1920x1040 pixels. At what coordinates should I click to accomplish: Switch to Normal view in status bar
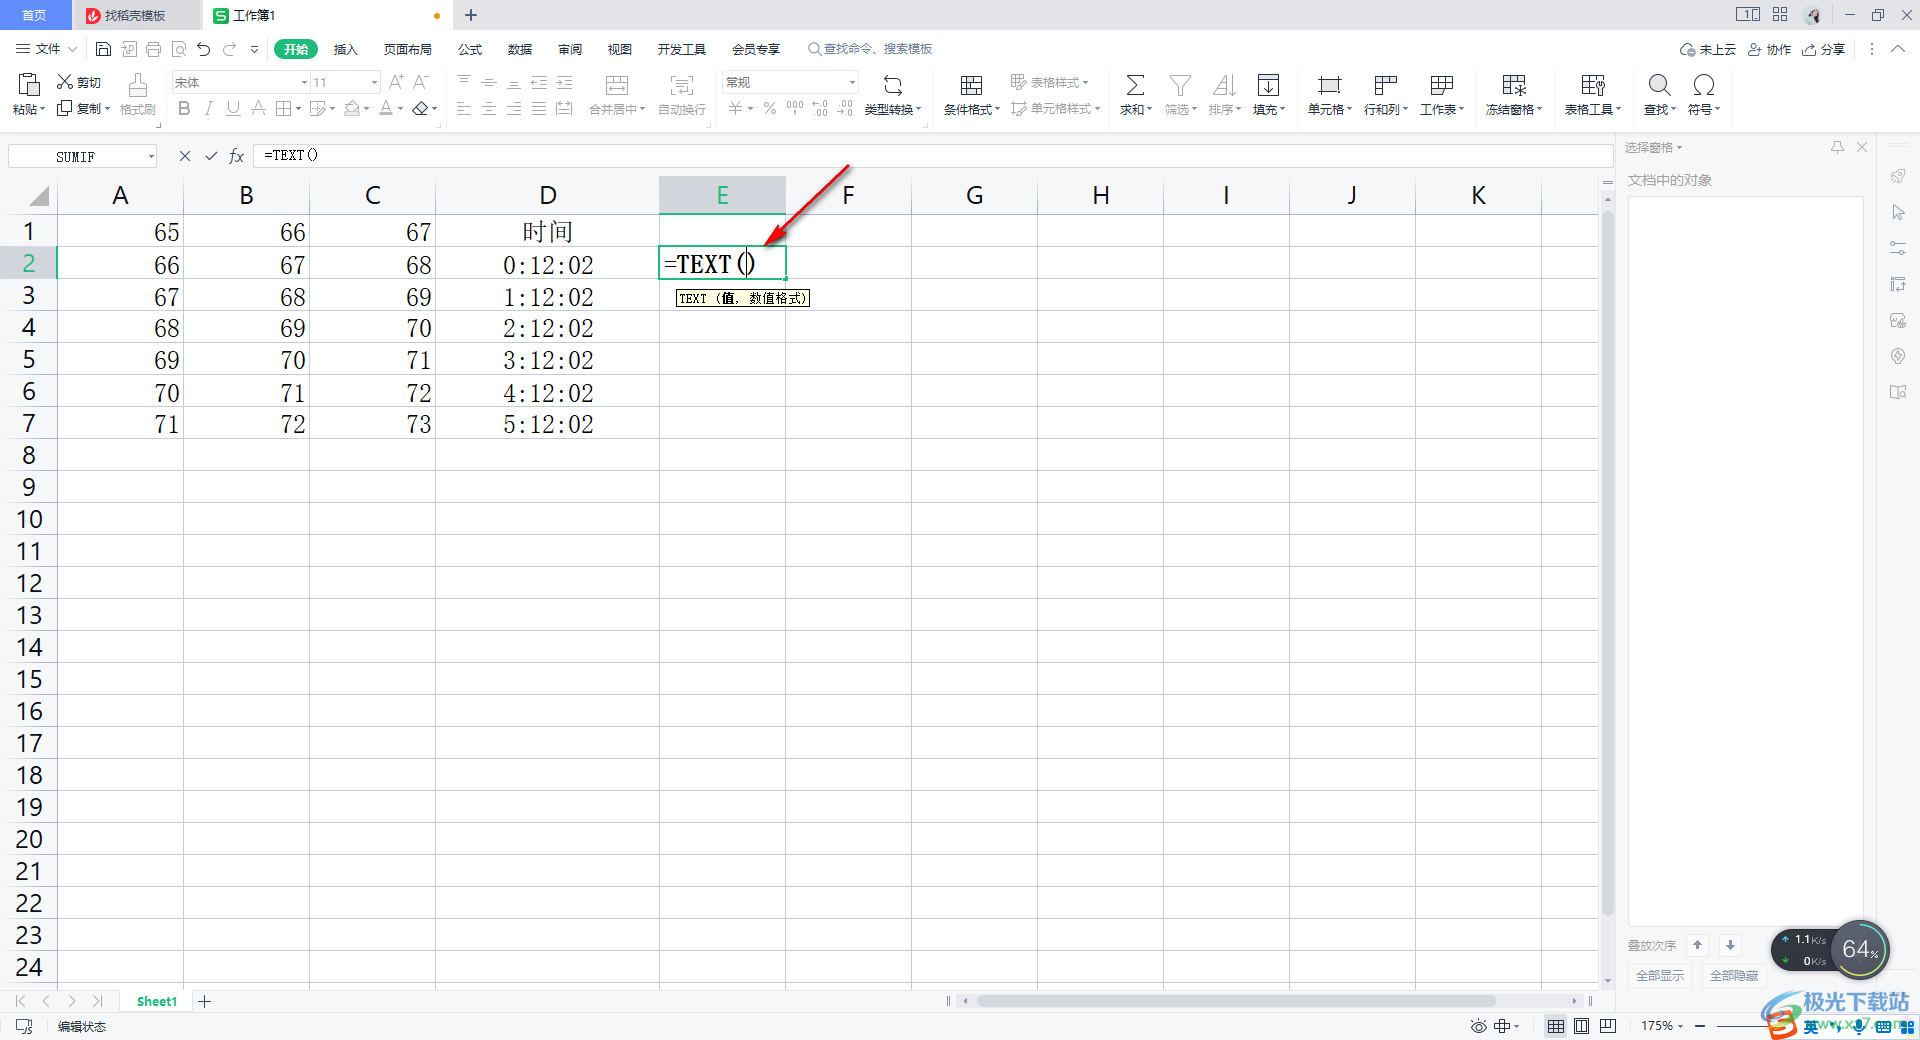pyautogui.click(x=1556, y=1026)
